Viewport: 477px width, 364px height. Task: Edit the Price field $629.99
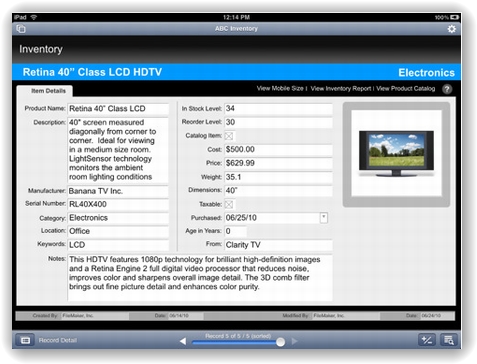pyautogui.click(x=278, y=163)
